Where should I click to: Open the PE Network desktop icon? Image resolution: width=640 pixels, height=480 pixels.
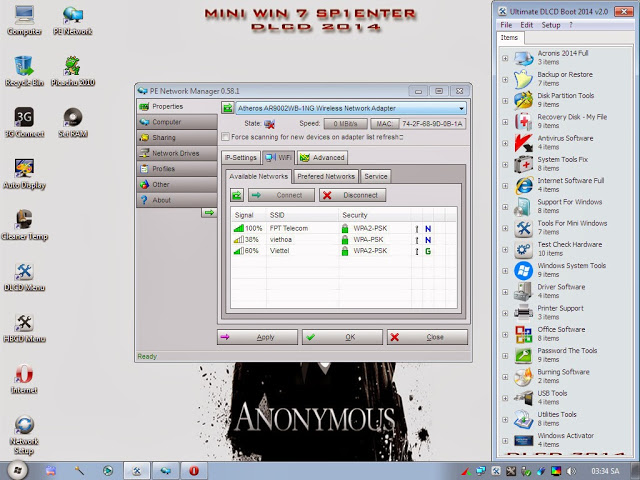pyautogui.click(x=73, y=20)
